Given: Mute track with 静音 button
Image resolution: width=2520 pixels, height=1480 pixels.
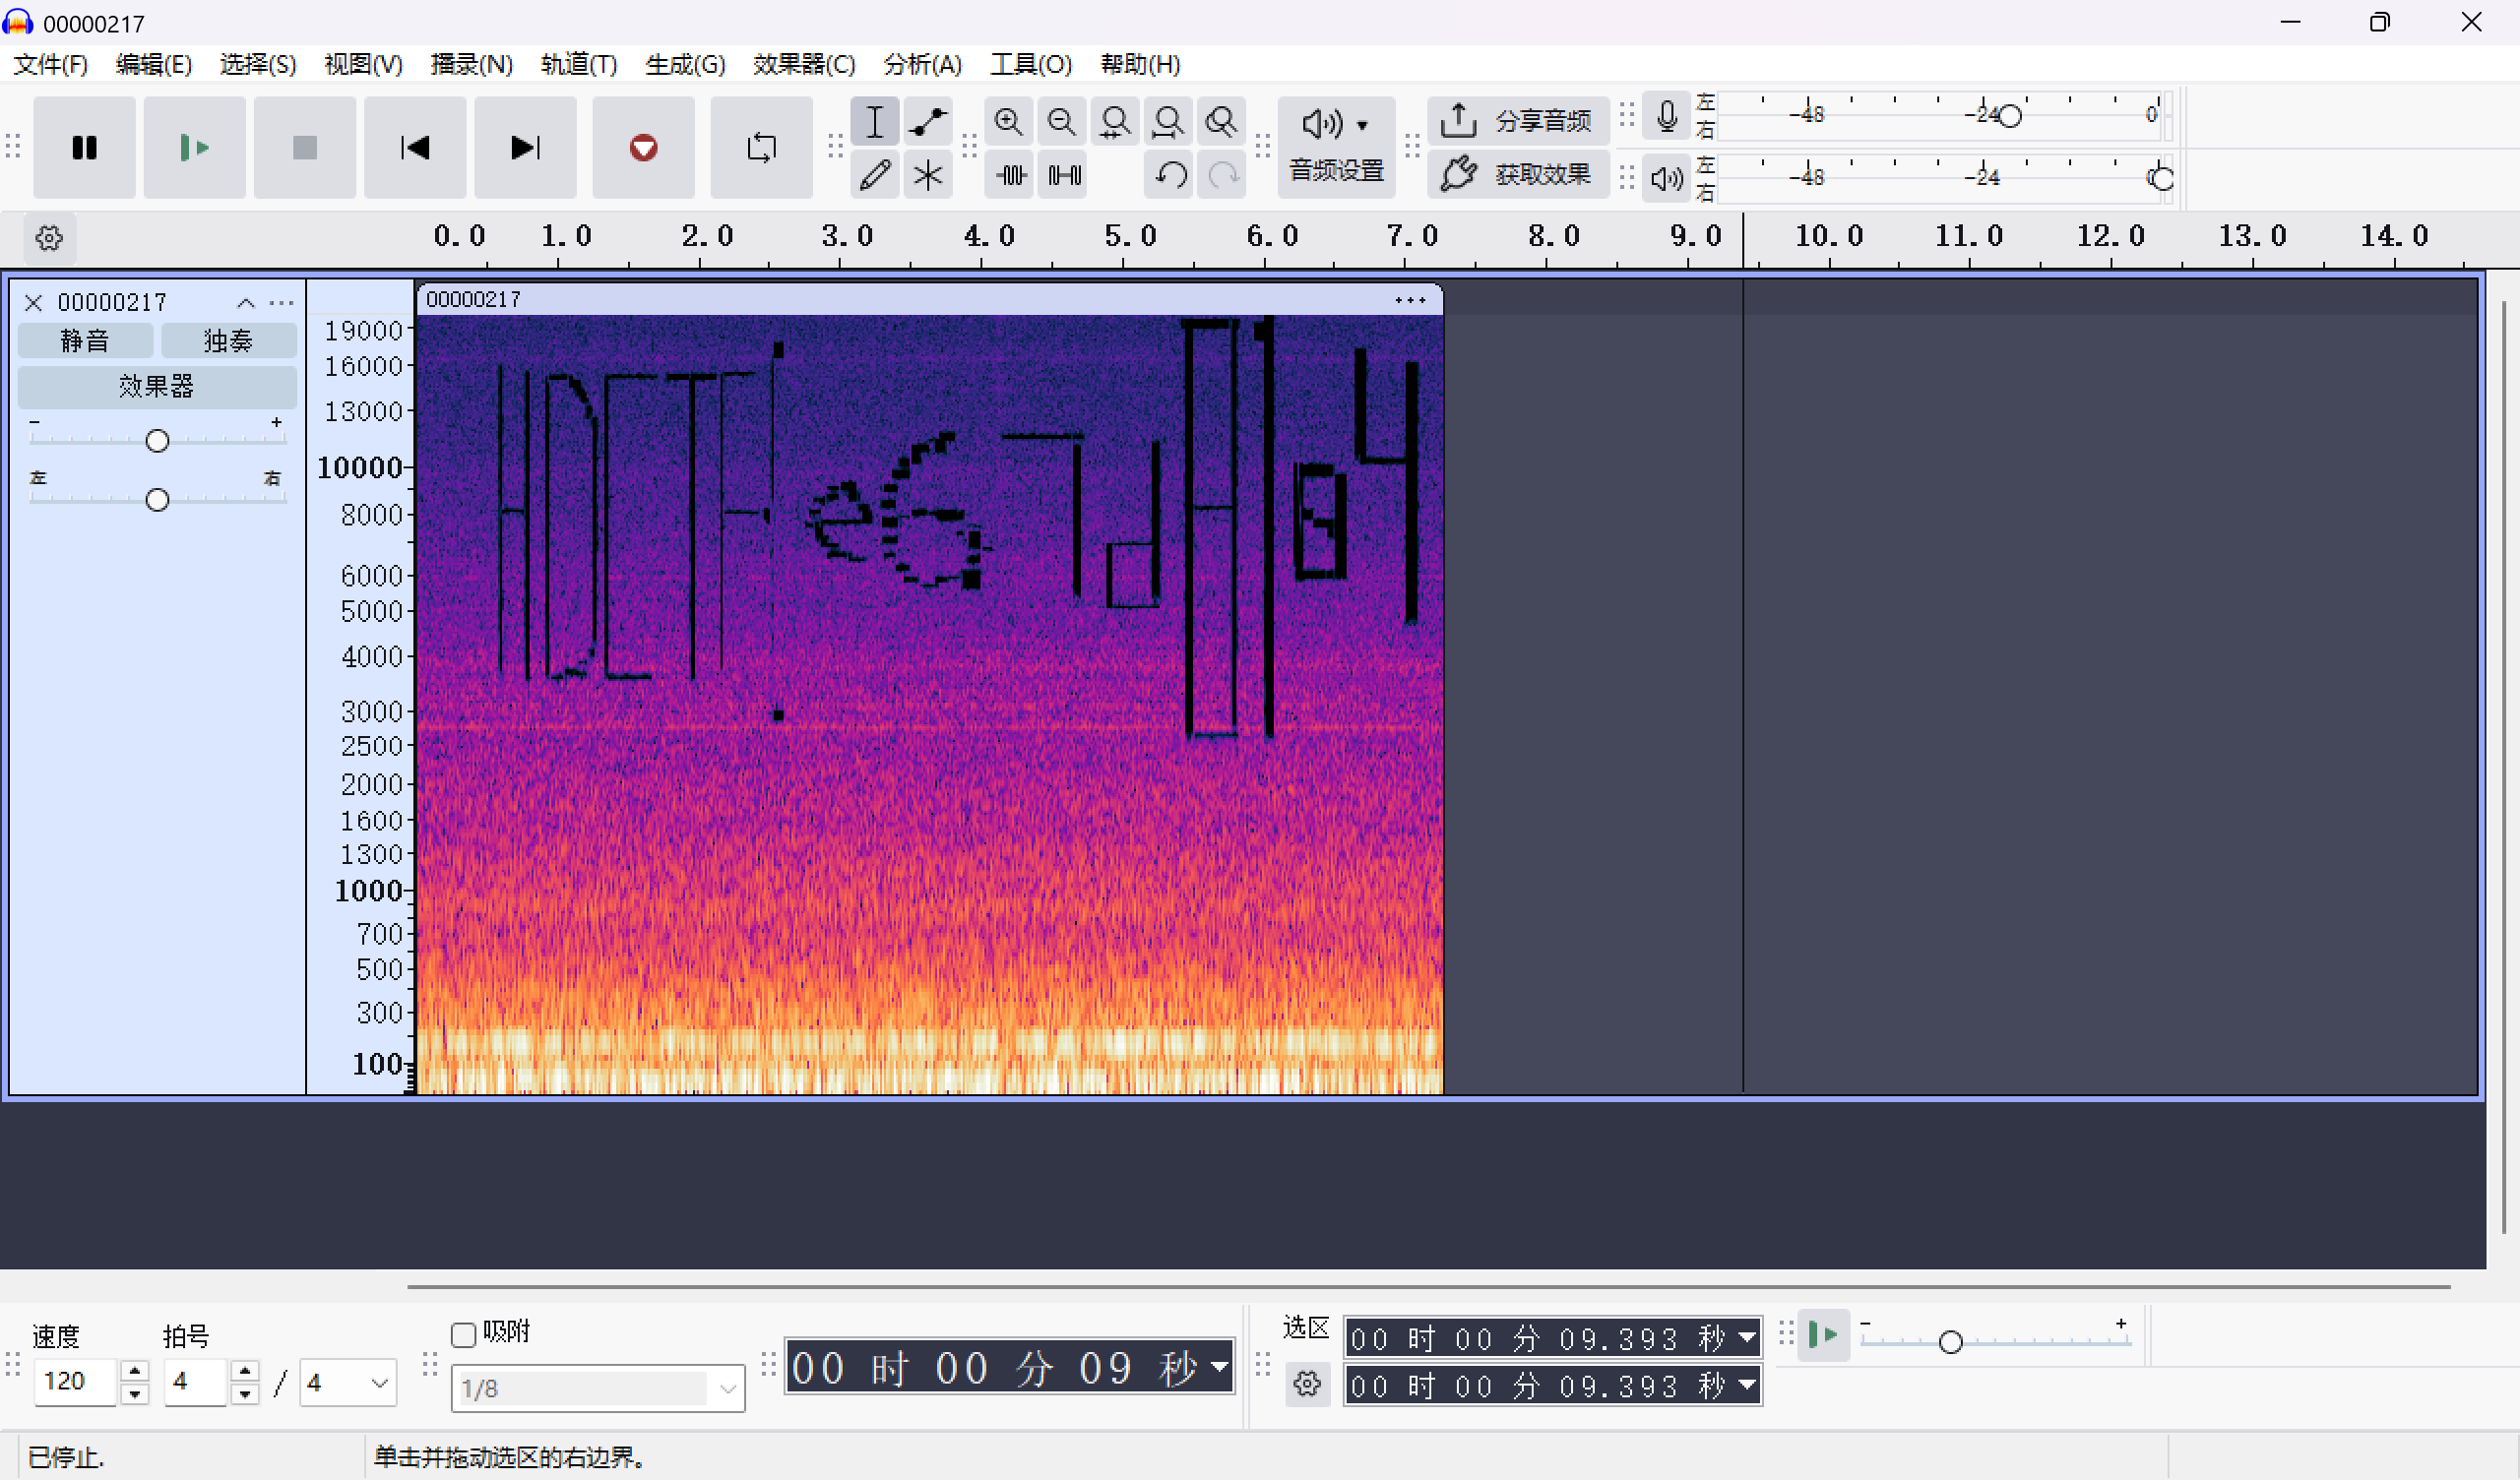Looking at the screenshot, I should point(85,341).
